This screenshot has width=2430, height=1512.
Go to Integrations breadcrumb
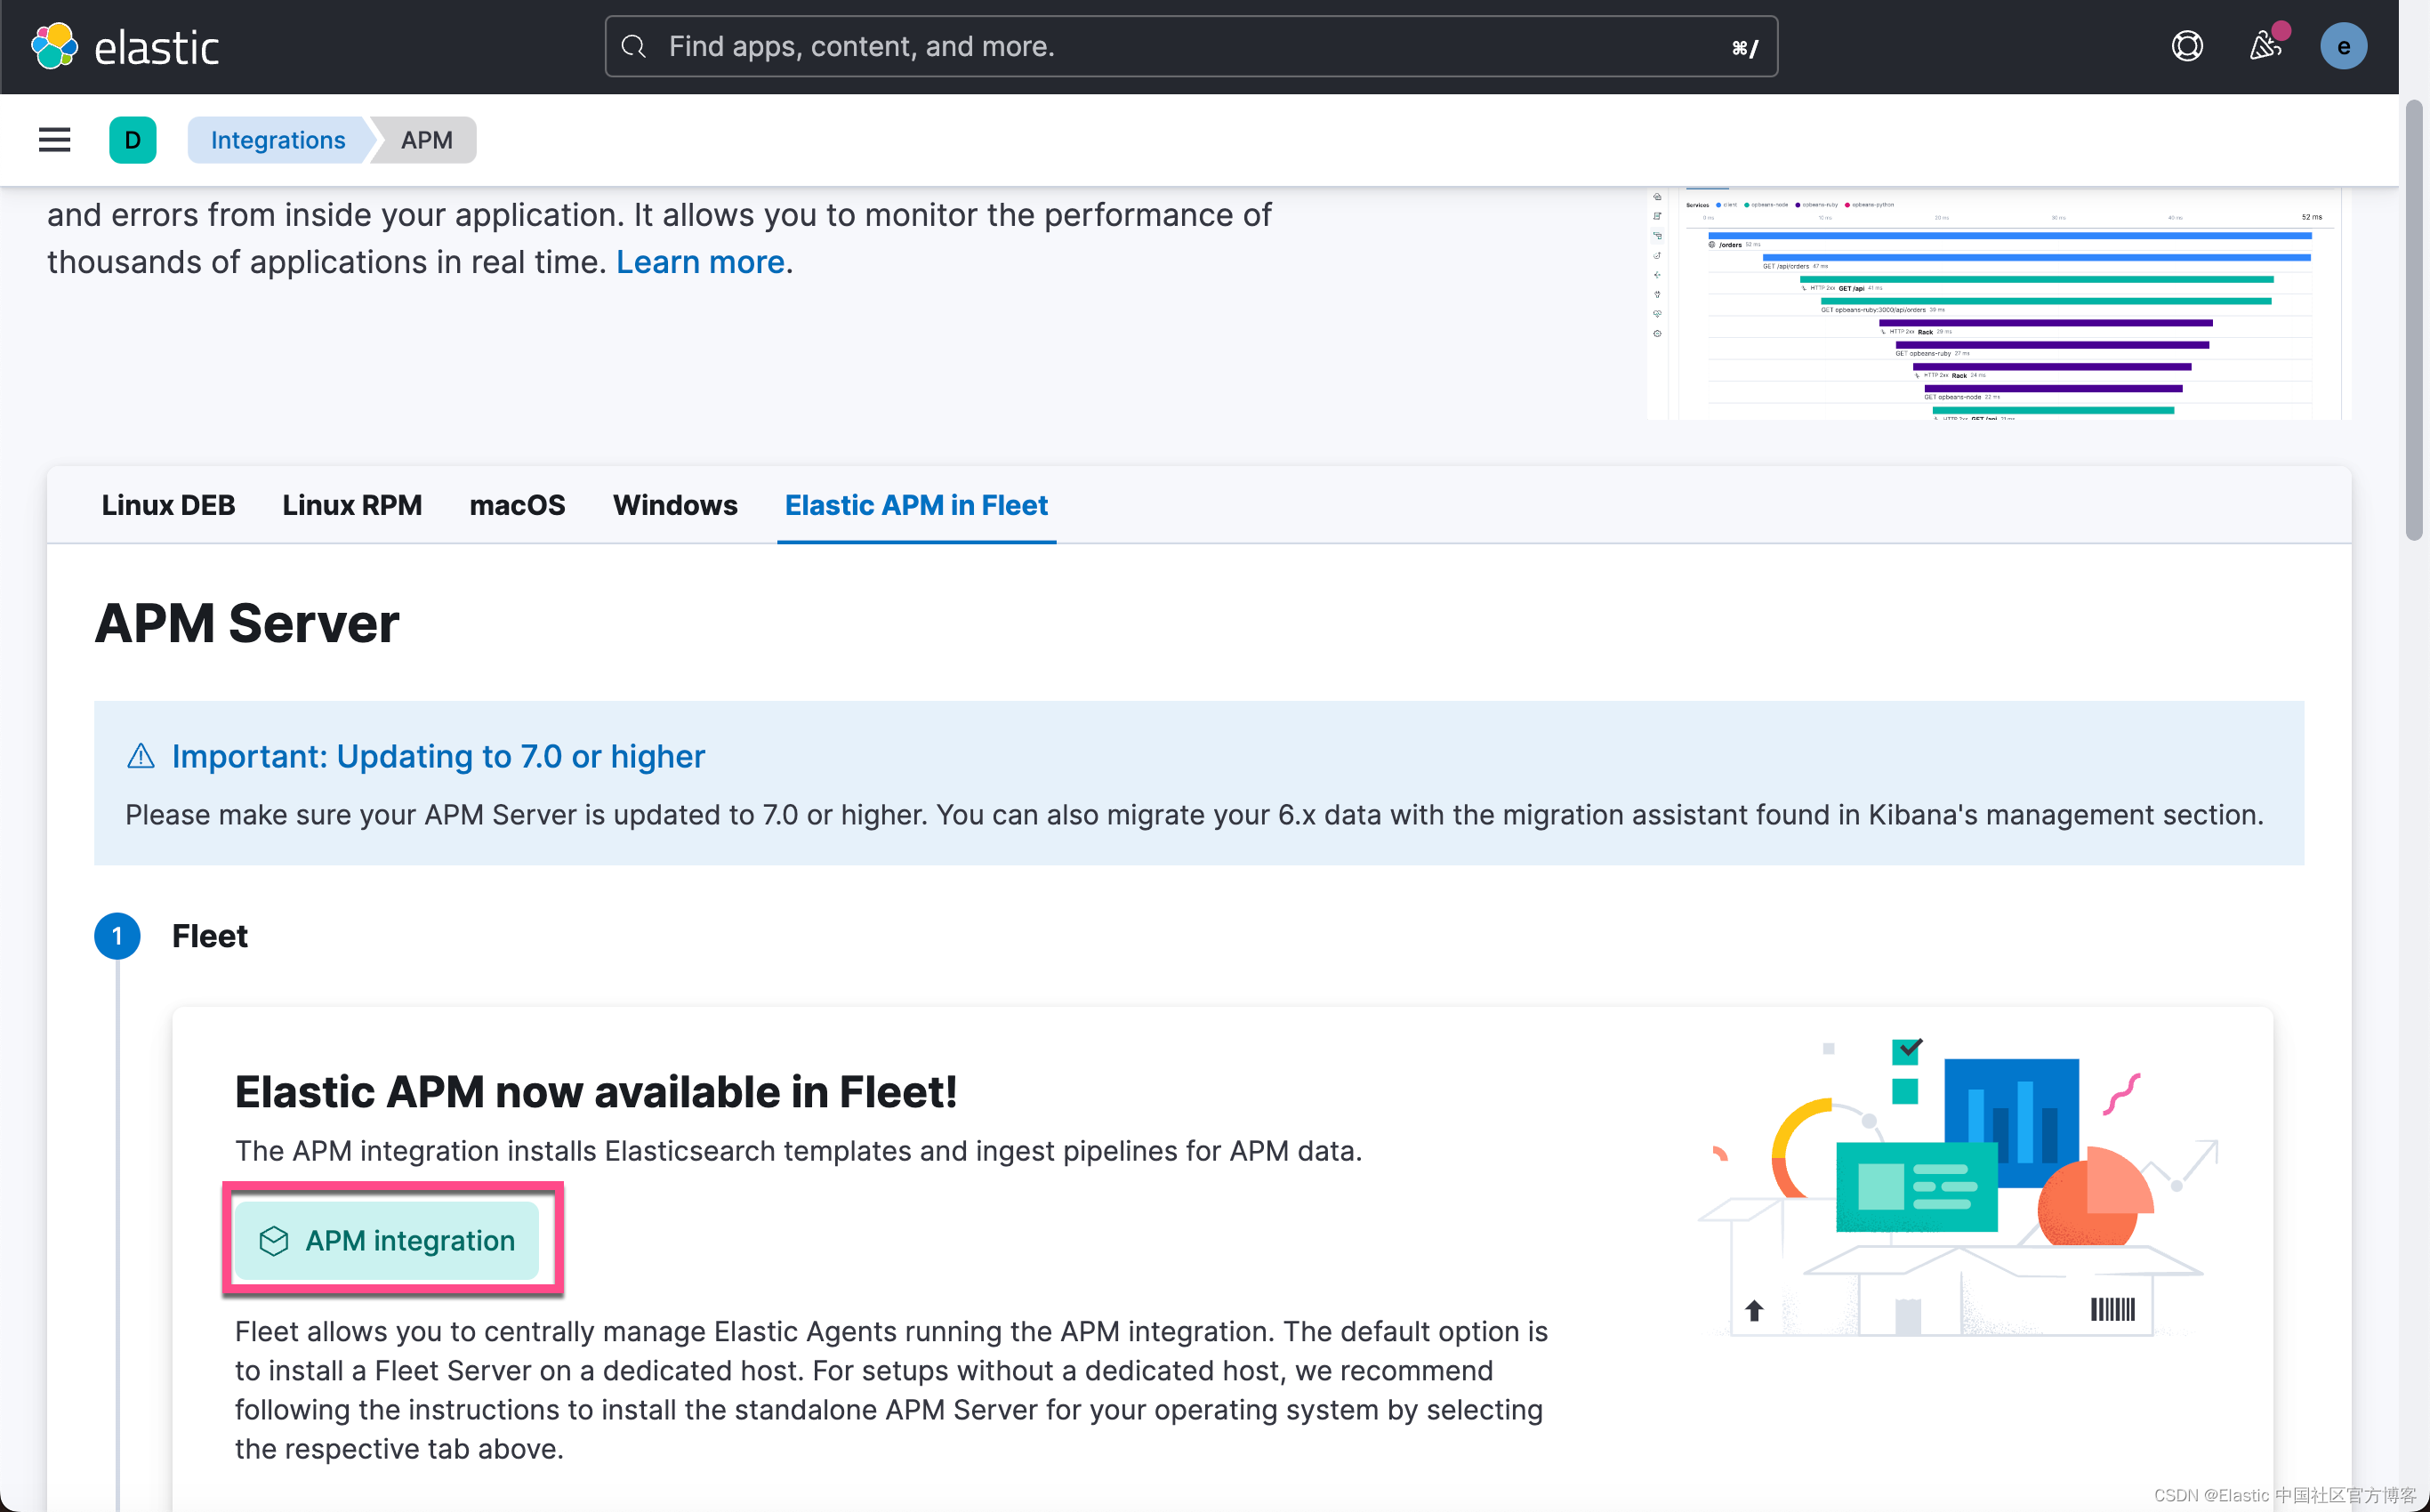coord(278,140)
